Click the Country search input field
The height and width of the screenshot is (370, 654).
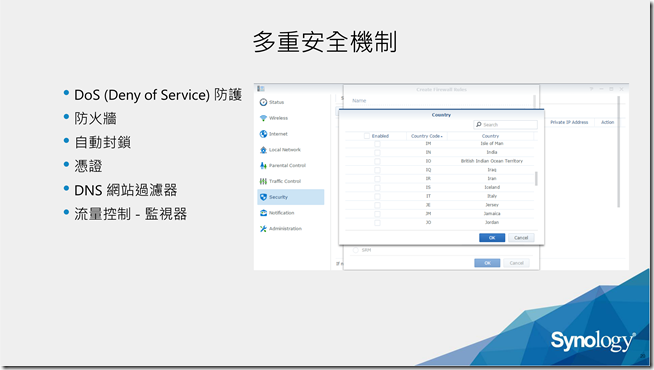(506, 124)
